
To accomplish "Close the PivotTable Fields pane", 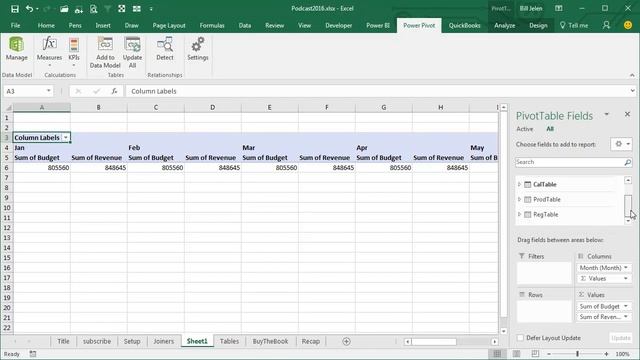I will (627, 114).
